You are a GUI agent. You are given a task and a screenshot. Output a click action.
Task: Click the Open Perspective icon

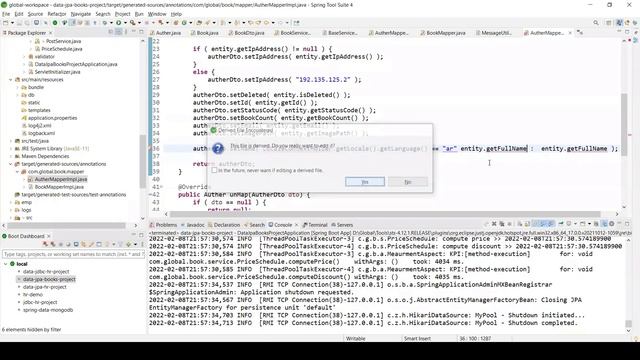click(x=609, y=23)
